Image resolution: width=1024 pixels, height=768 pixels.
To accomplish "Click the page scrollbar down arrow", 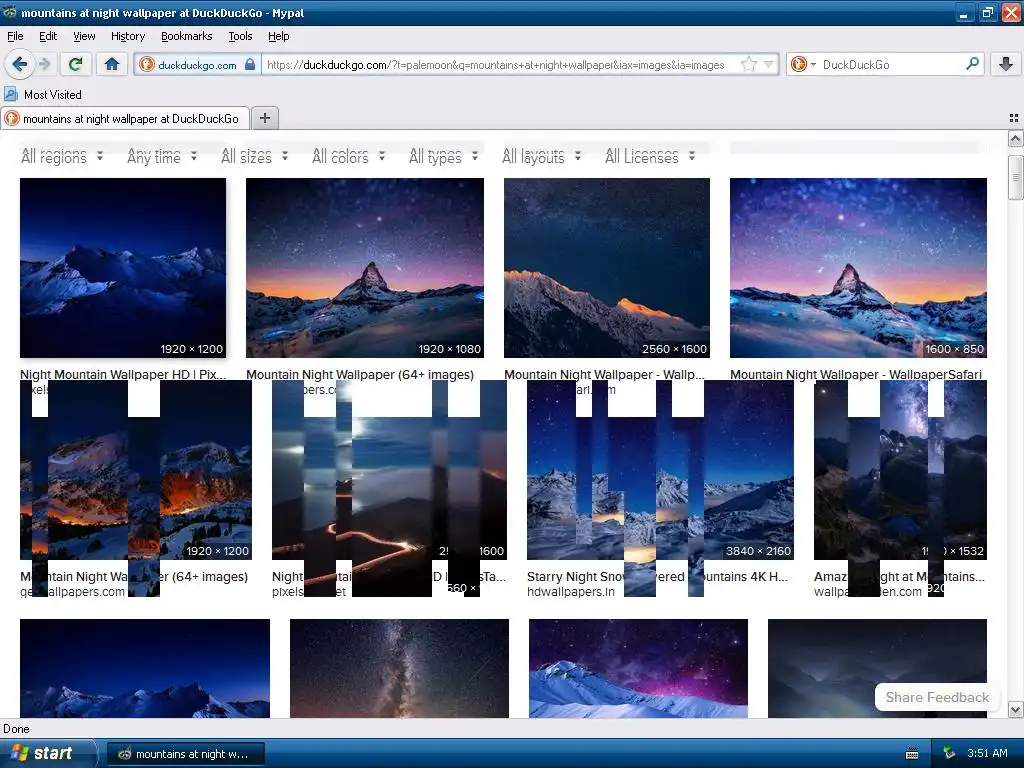I will tap(1015, 709).
